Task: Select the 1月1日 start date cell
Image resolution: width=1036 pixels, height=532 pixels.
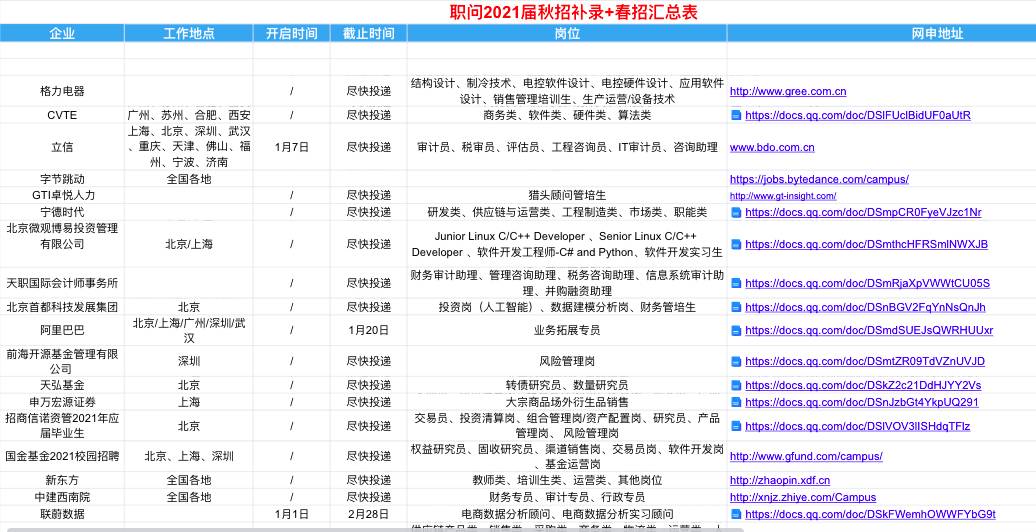Action: pyautogui.click(x=291, y=513)
